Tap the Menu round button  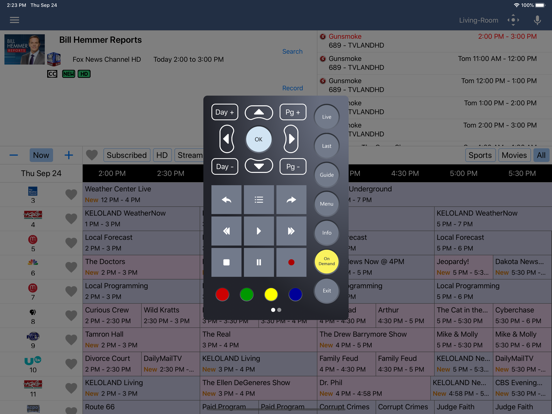click(x=326, y=203)
